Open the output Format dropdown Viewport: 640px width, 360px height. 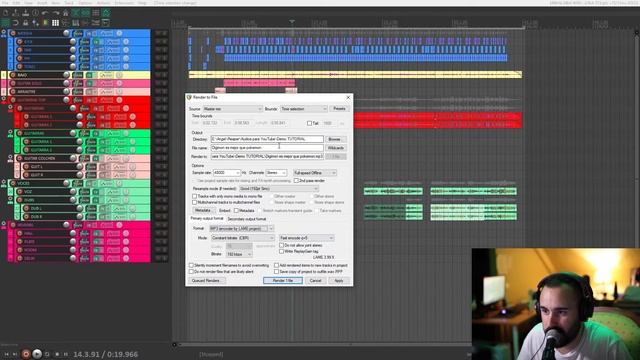click(242, 229)
